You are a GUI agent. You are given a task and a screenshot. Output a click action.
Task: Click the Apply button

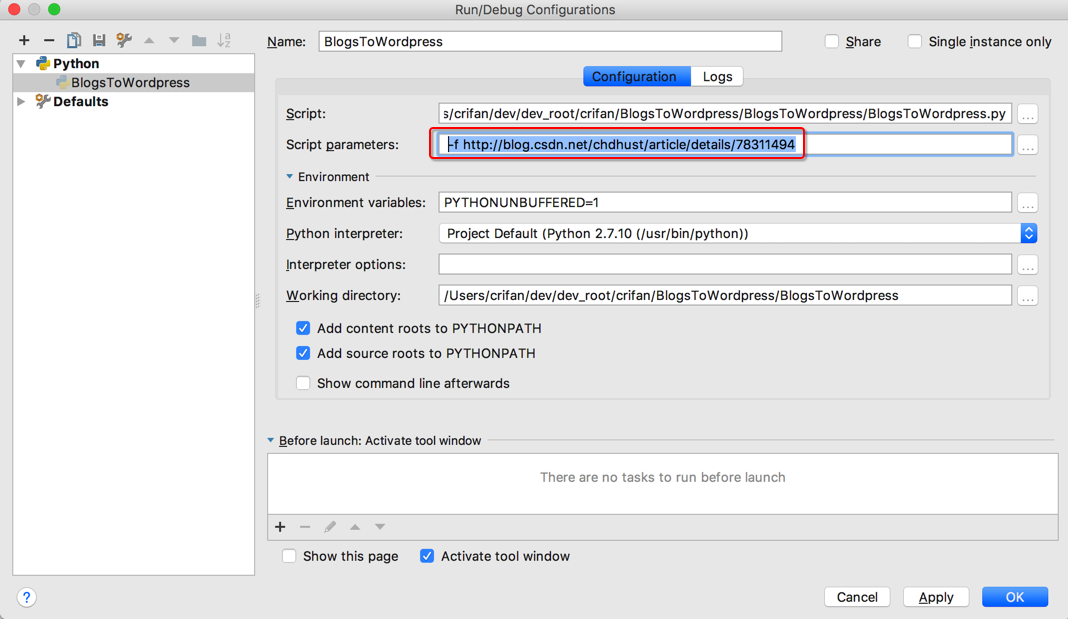936,597
